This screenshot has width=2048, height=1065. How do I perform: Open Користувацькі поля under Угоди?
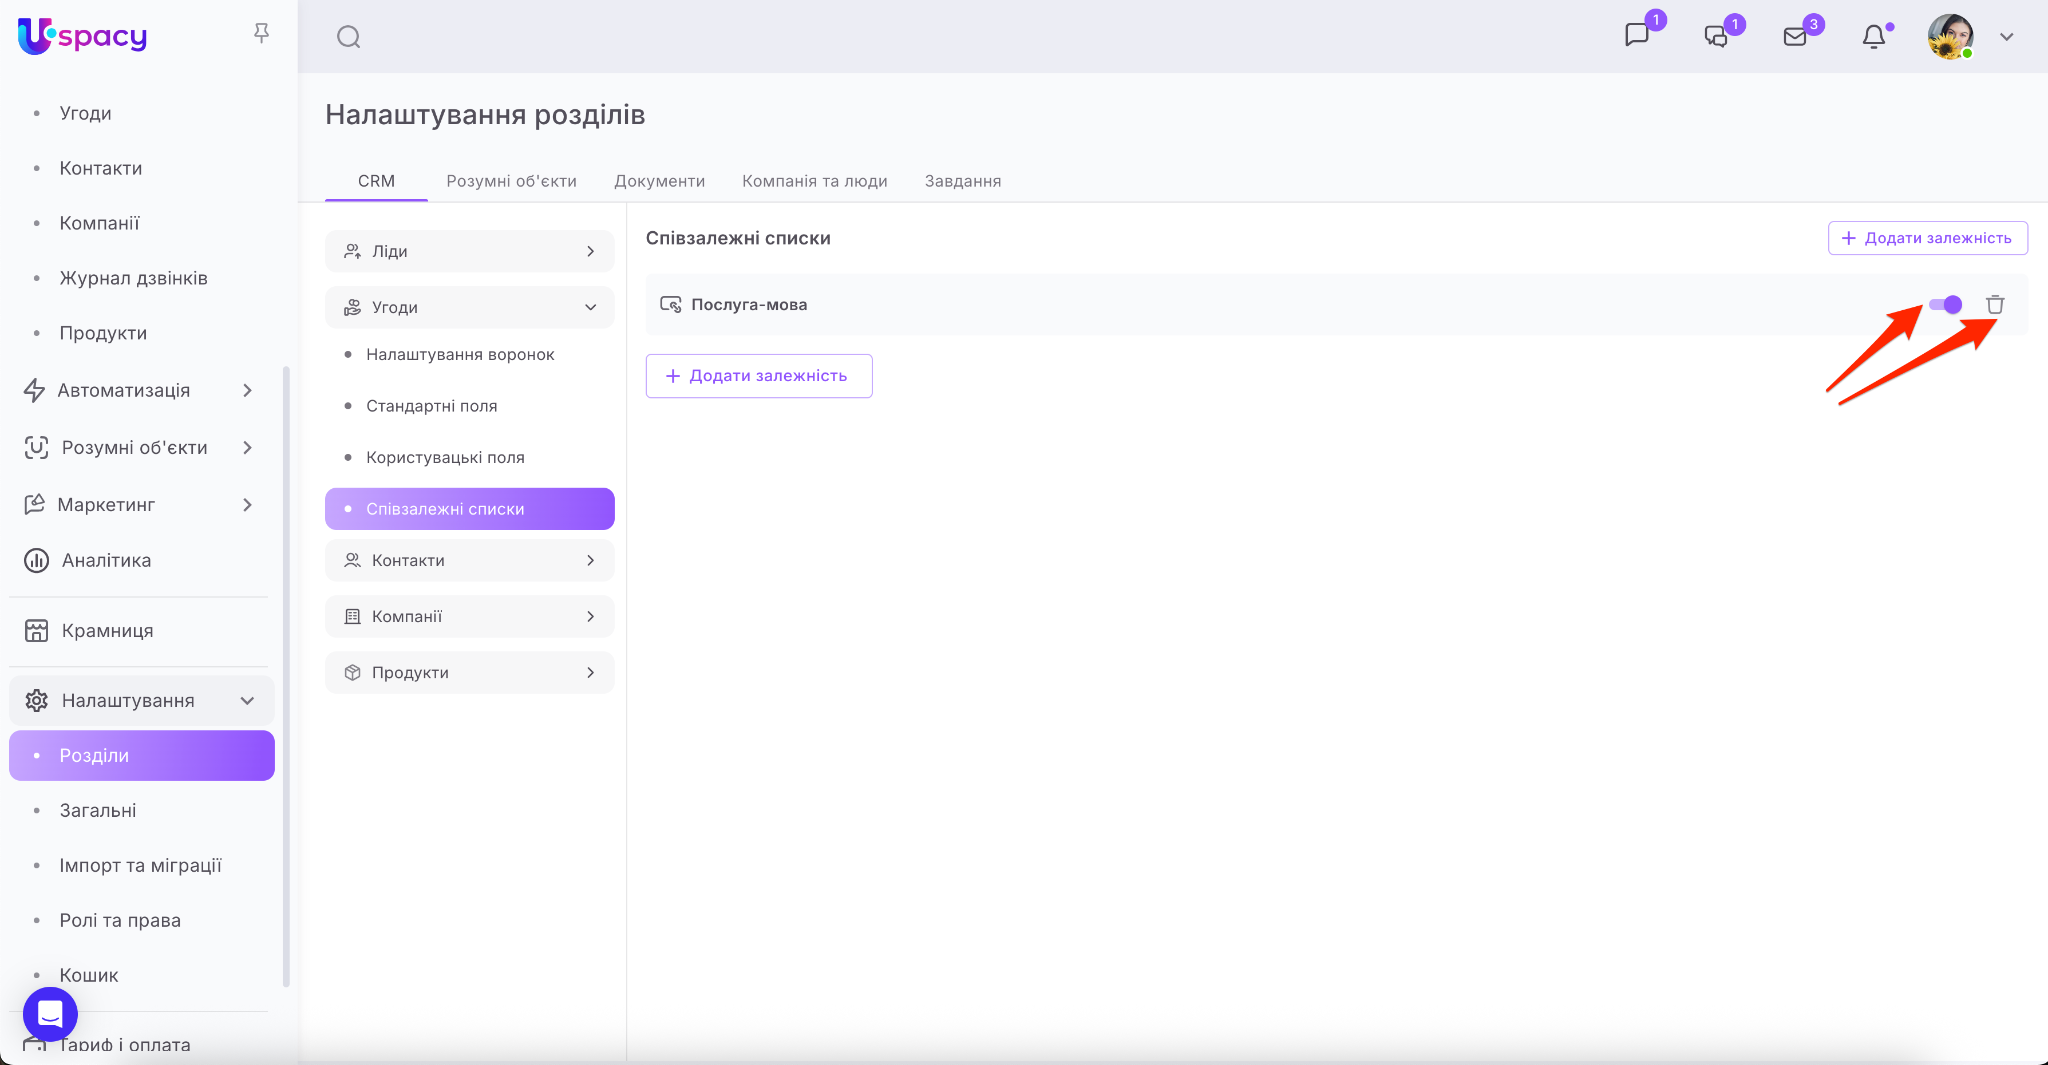(445, 457)
